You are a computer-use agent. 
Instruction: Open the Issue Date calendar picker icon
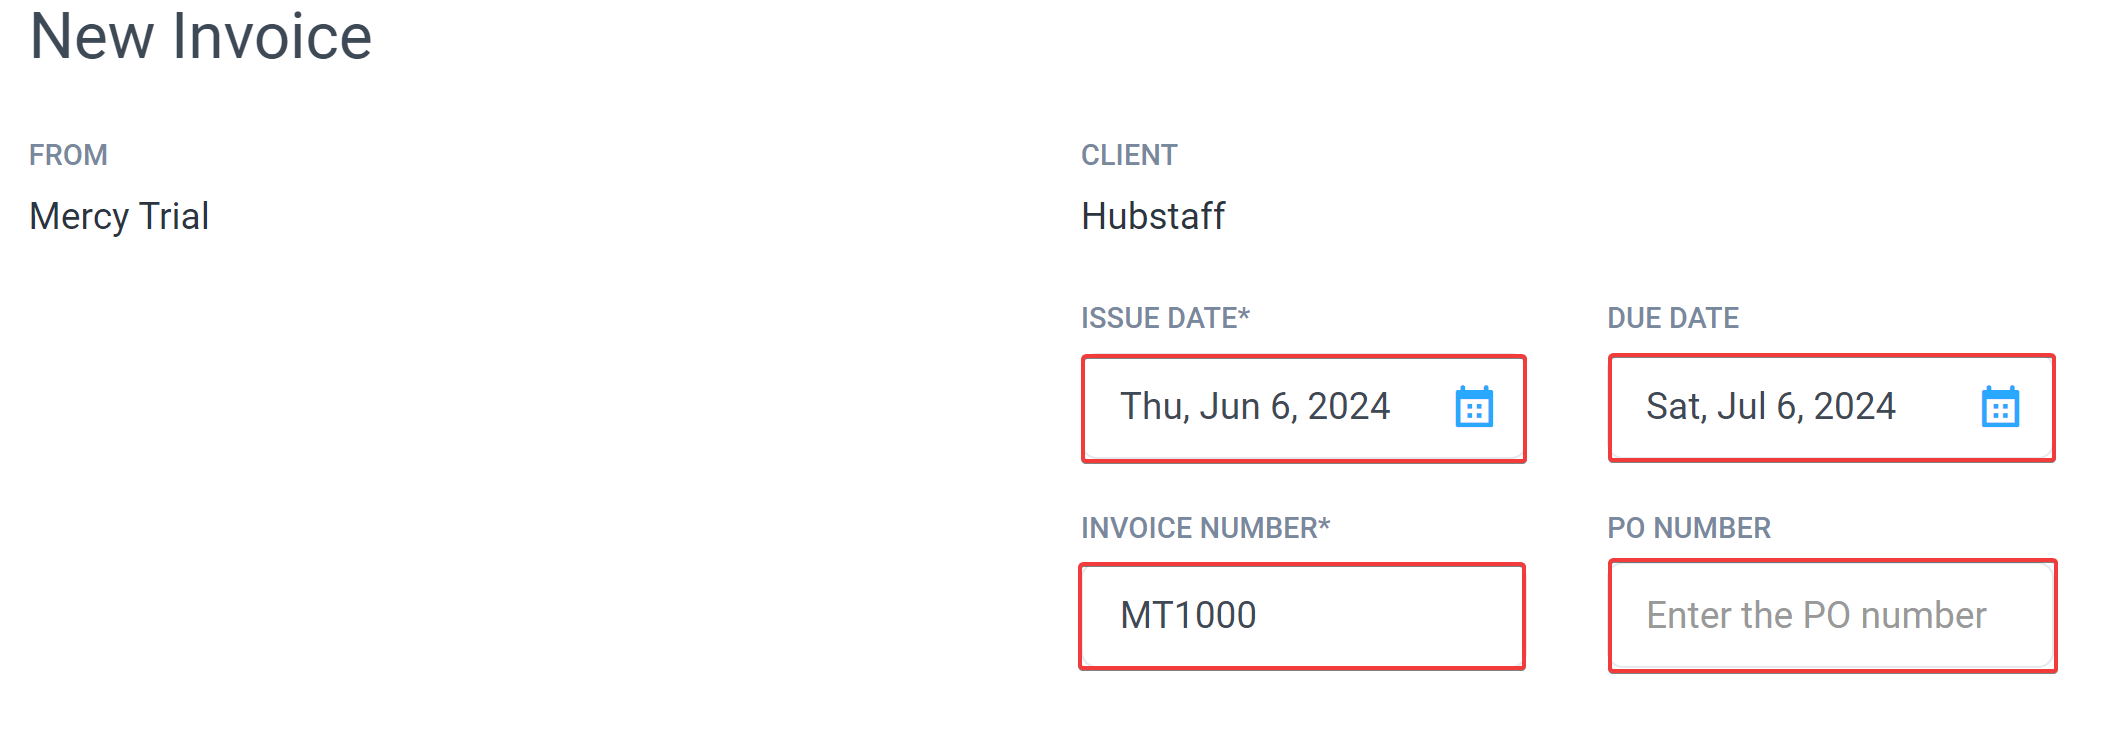[1474, 406]
